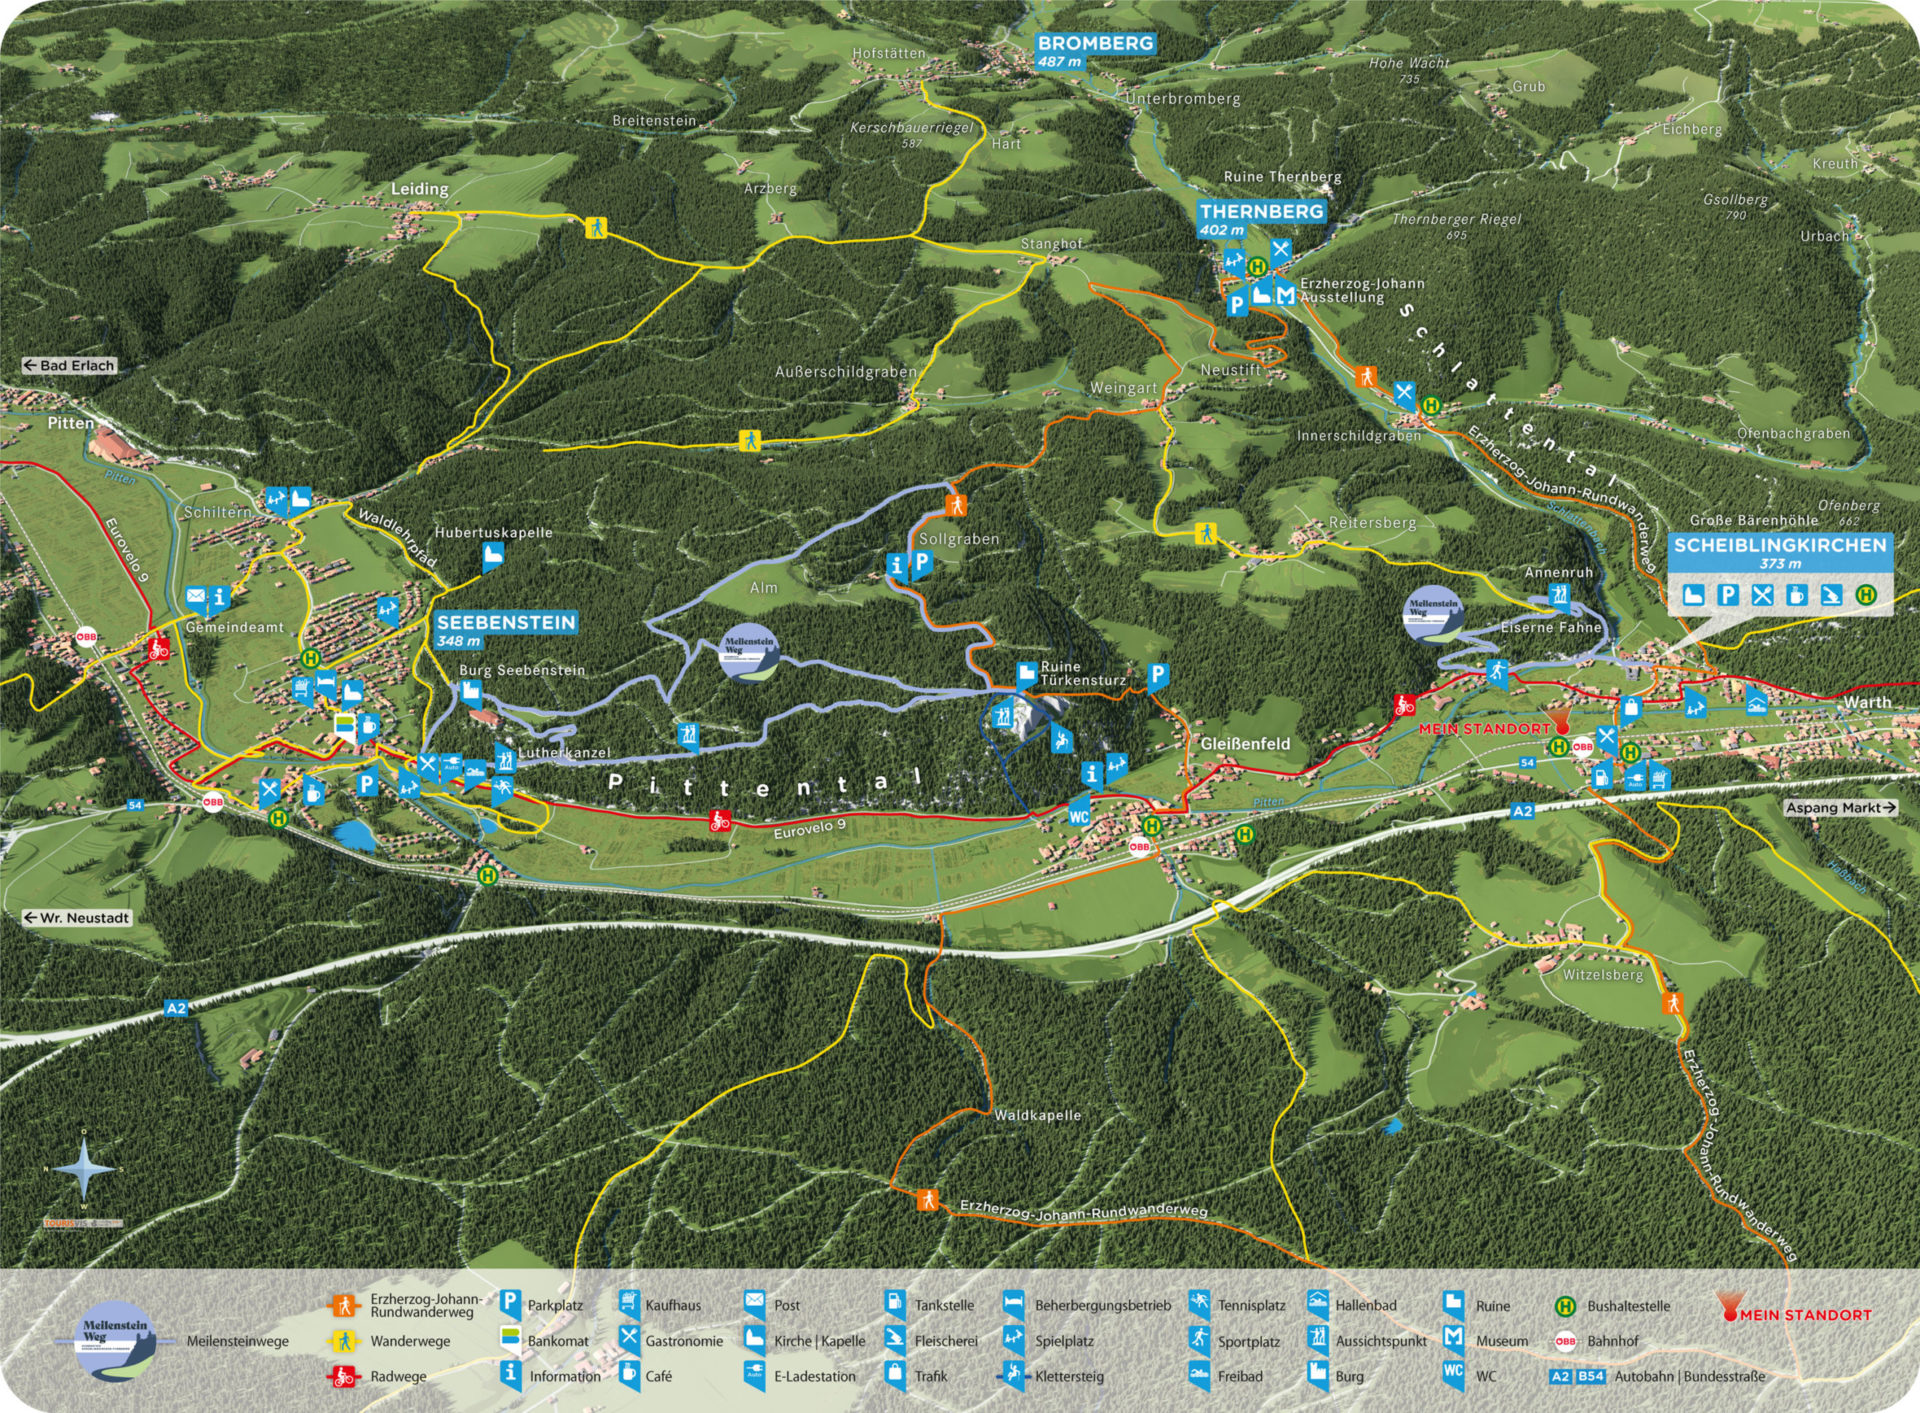Click the café icon in Scheiblingkirchen info box
Viewport: 1920px width, 1413px height.
(x=1796, y=596)
